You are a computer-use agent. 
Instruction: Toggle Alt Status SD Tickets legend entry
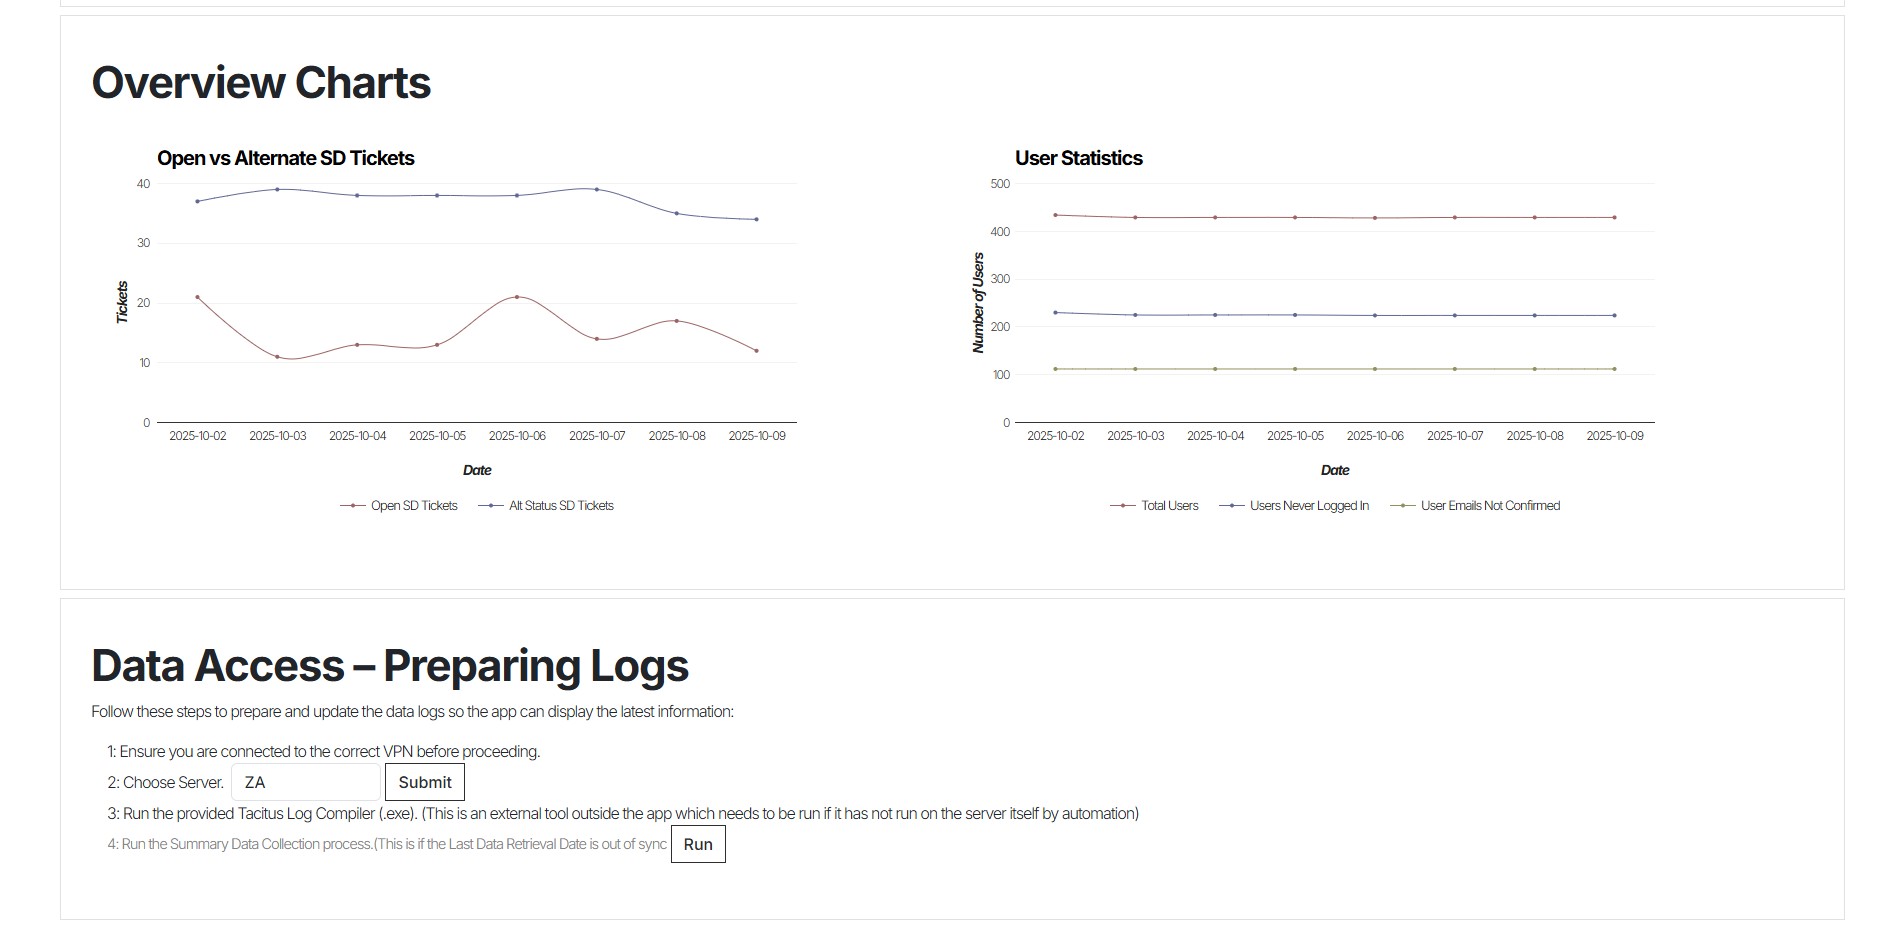coord(546,506)
